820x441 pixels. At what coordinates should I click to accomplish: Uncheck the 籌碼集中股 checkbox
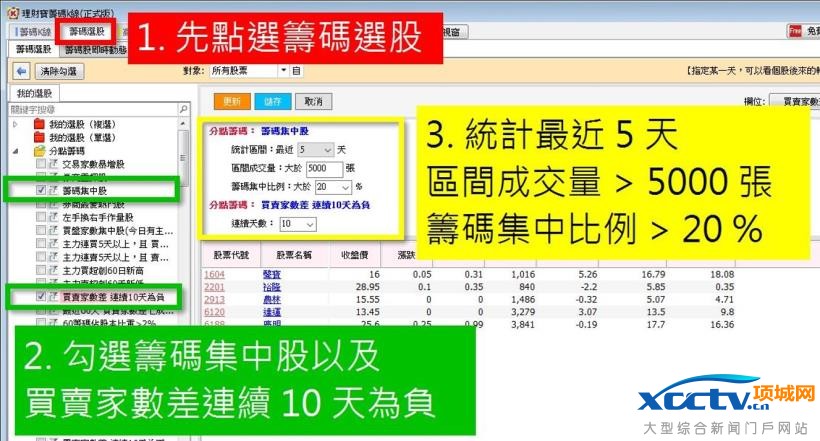click(40, 189)
